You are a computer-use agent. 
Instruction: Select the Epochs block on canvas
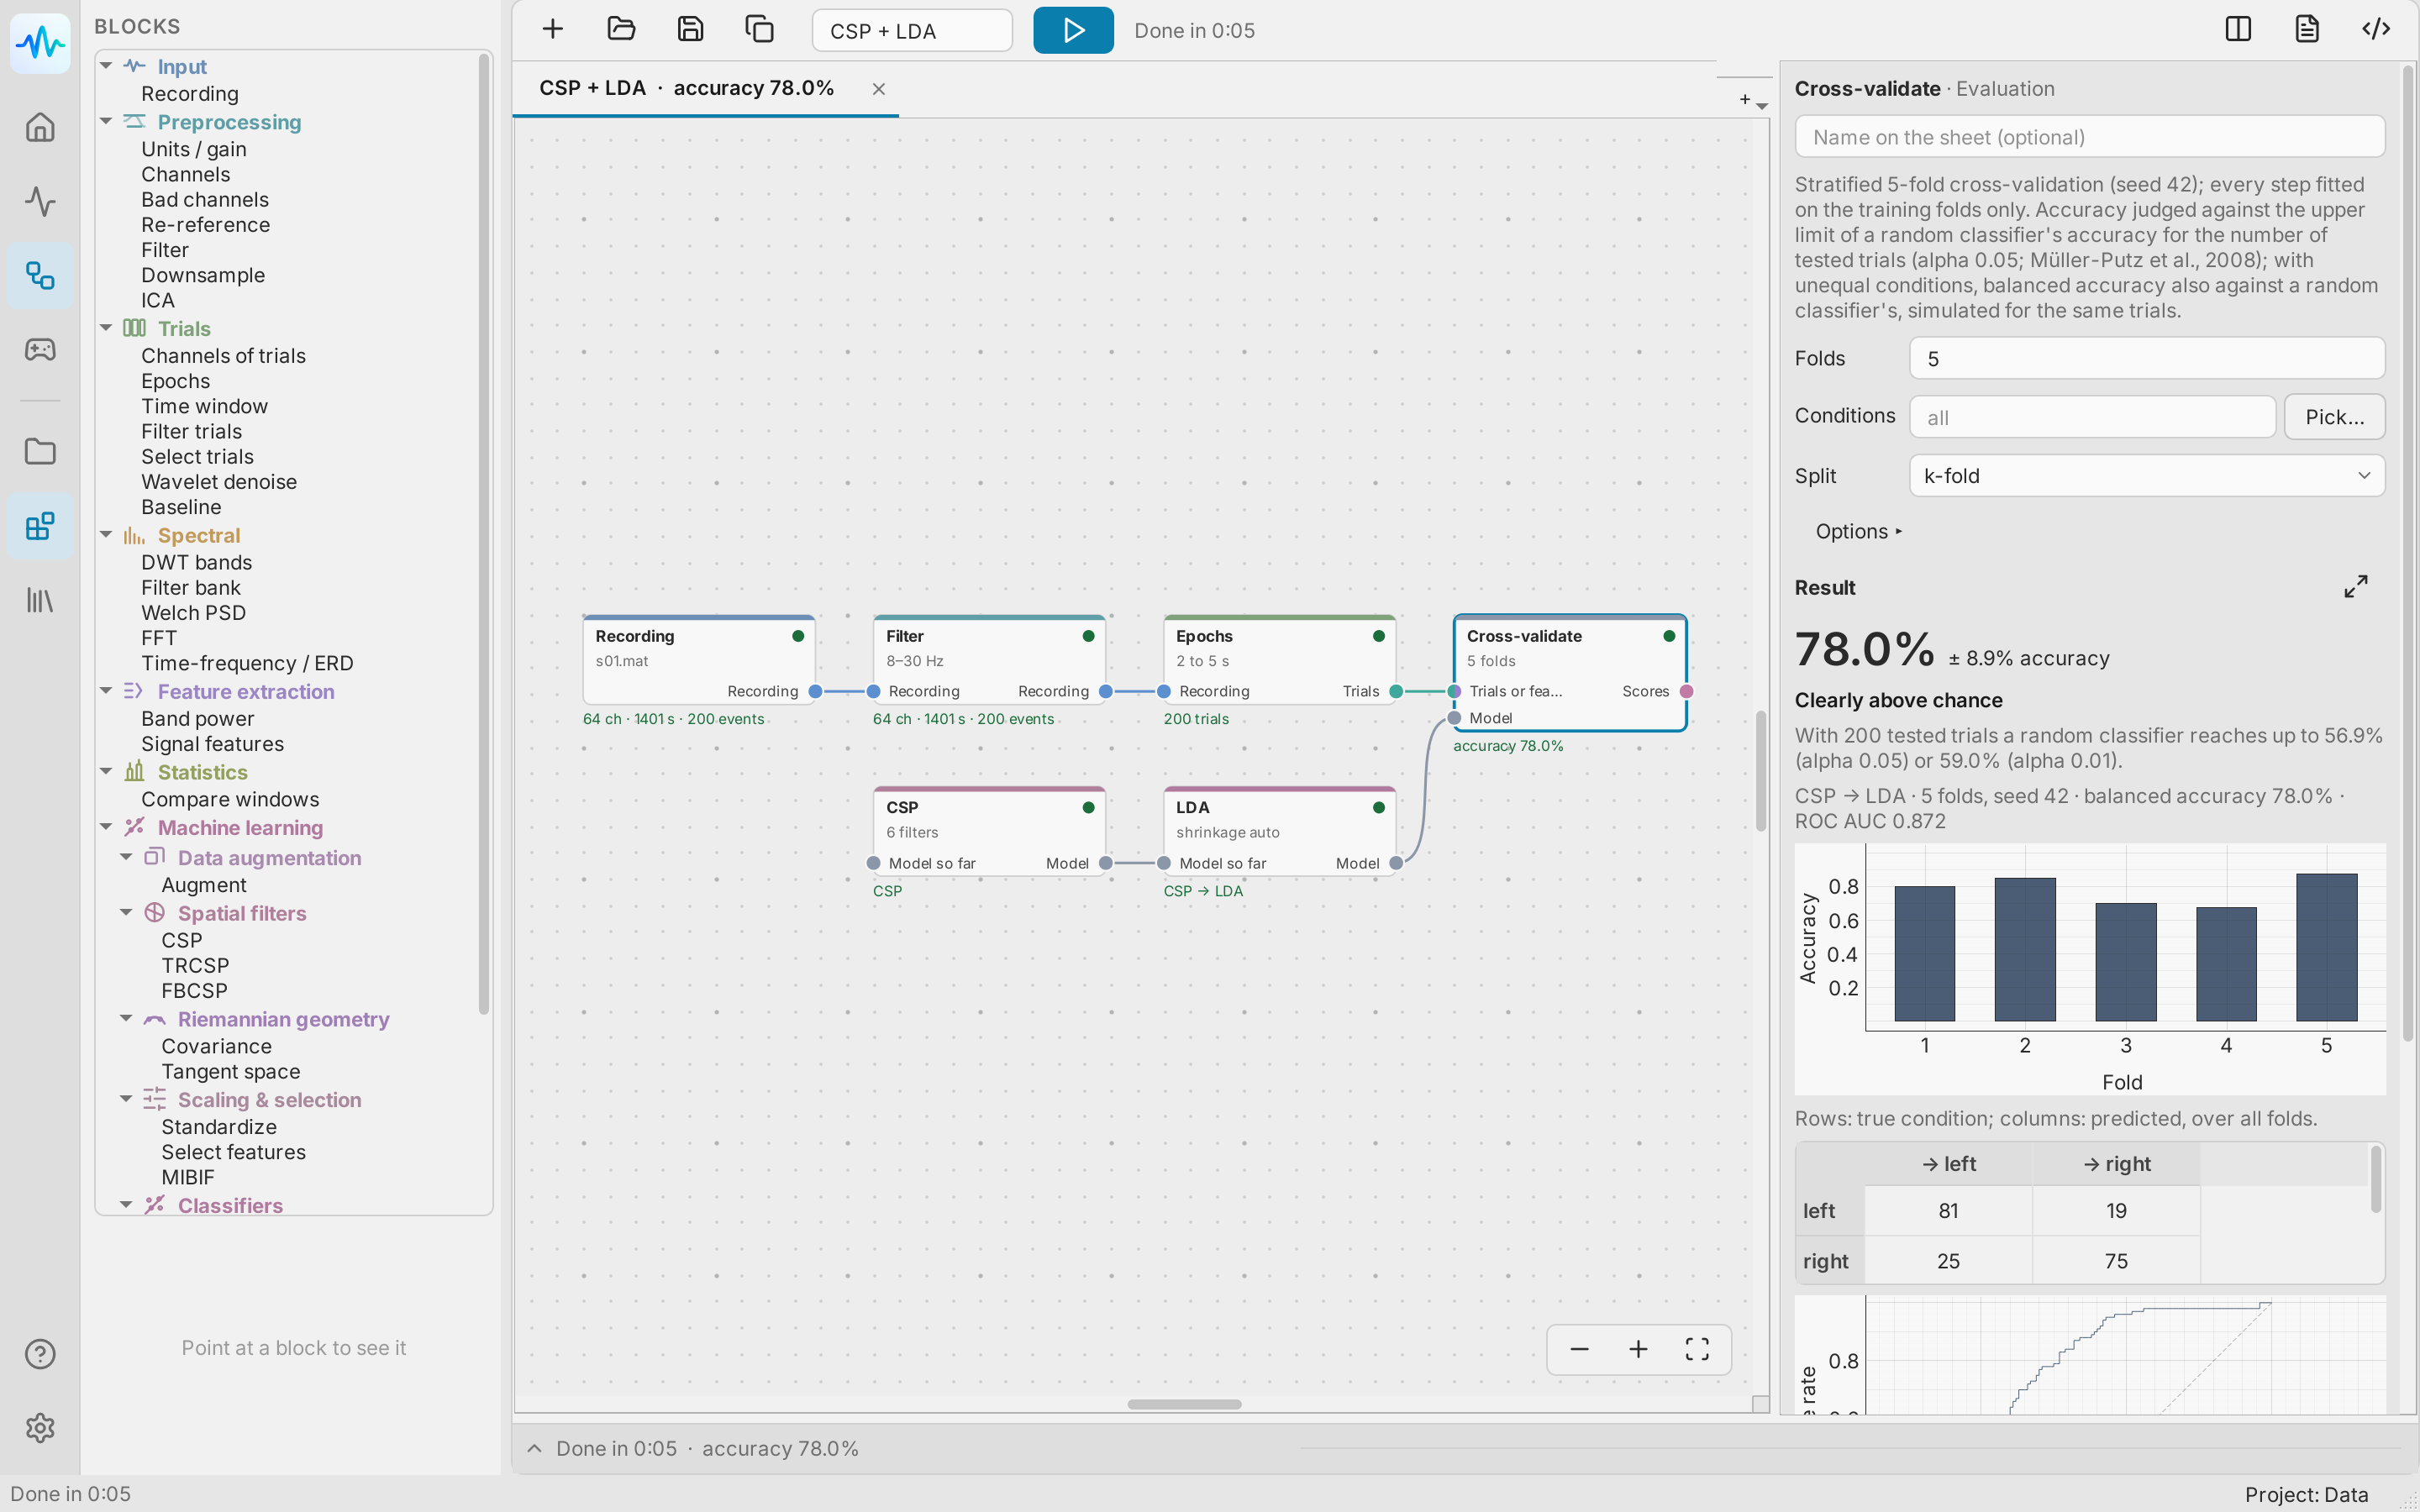[x=1278, y=660]
